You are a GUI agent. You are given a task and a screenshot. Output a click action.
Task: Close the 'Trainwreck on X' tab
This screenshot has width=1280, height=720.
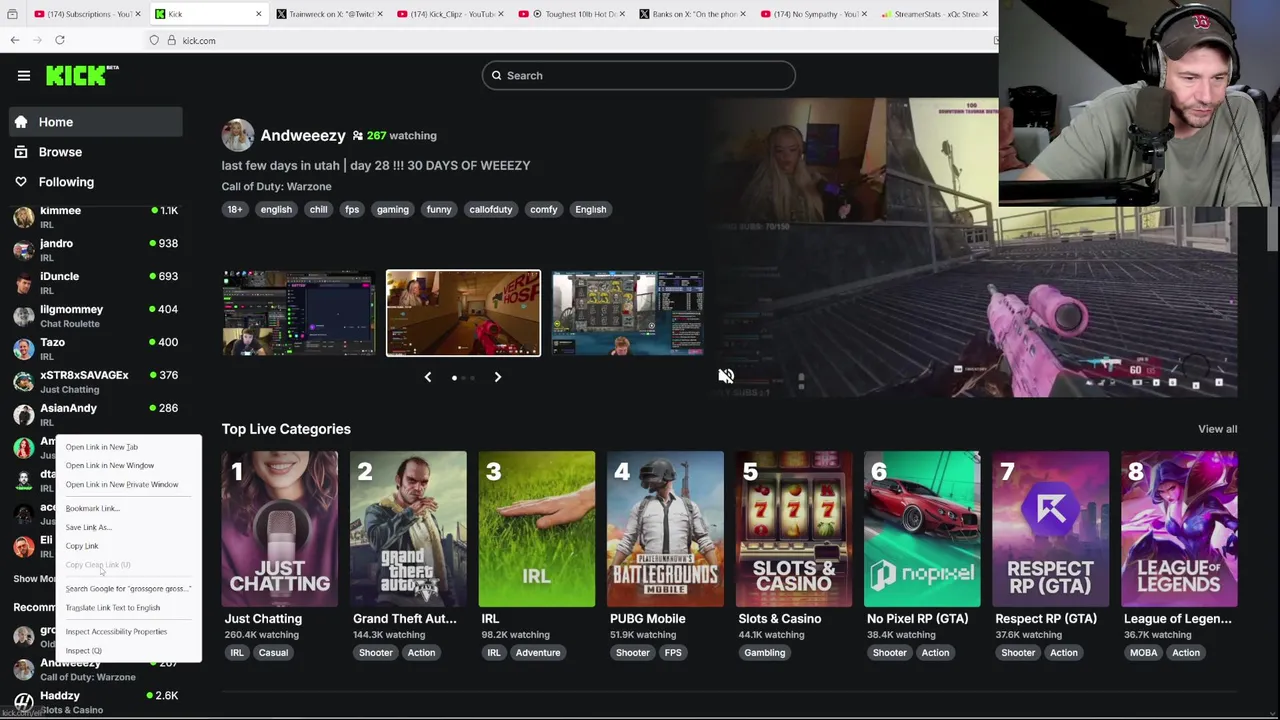point(380,14)
